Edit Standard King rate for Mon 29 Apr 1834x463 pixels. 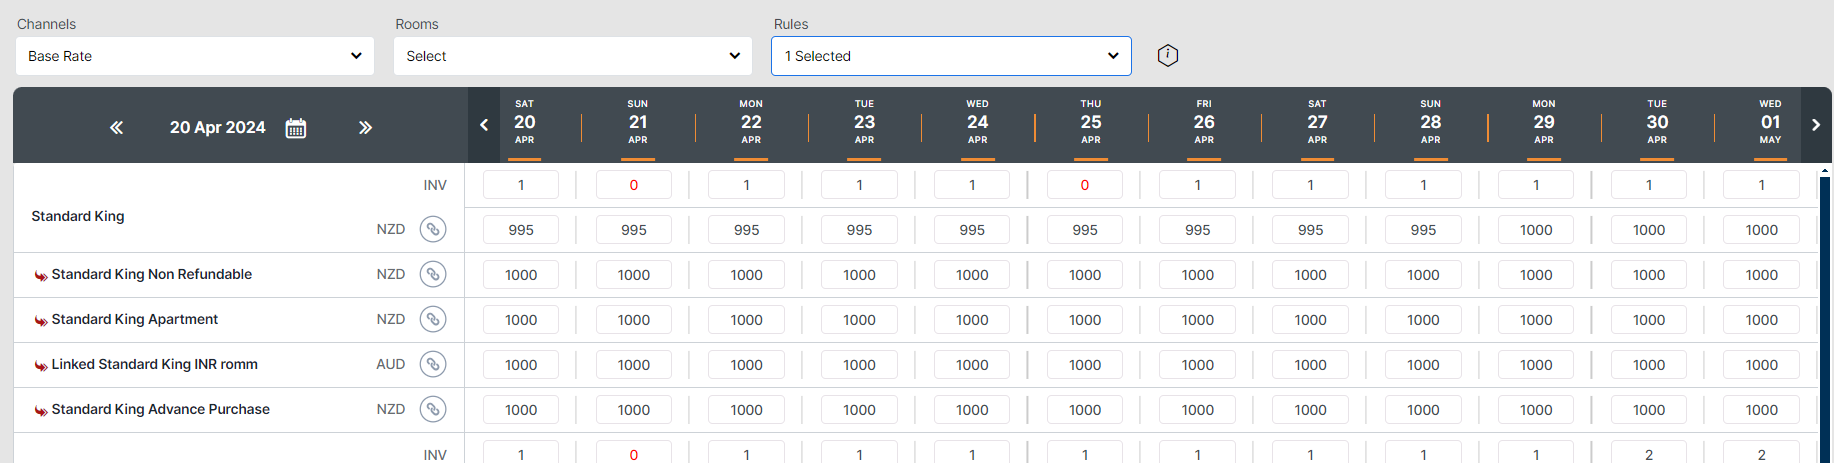click(x=1536, y=230)
